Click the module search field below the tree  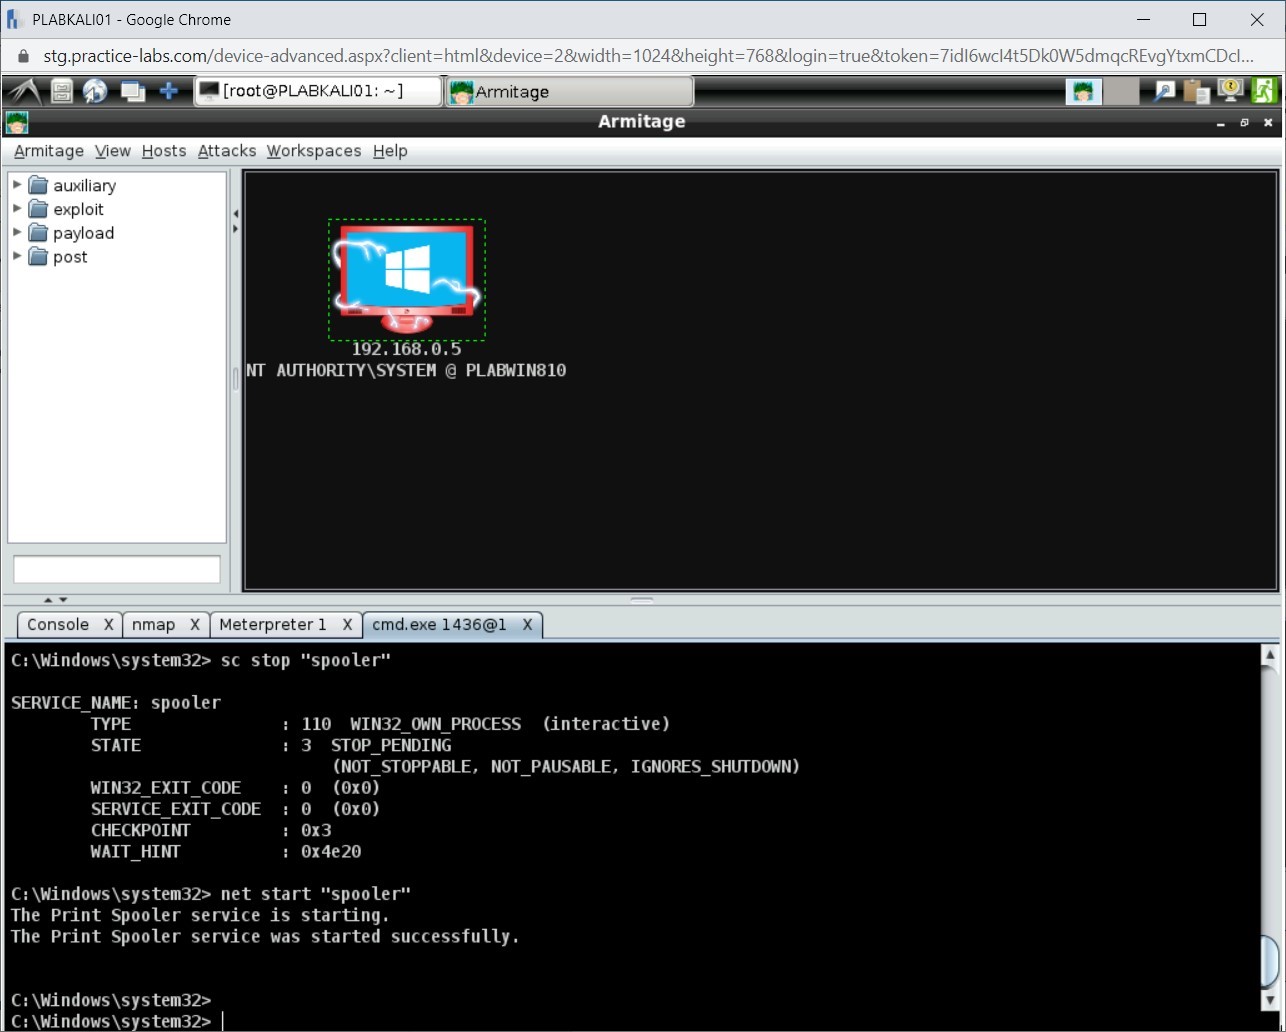[116, 568]
